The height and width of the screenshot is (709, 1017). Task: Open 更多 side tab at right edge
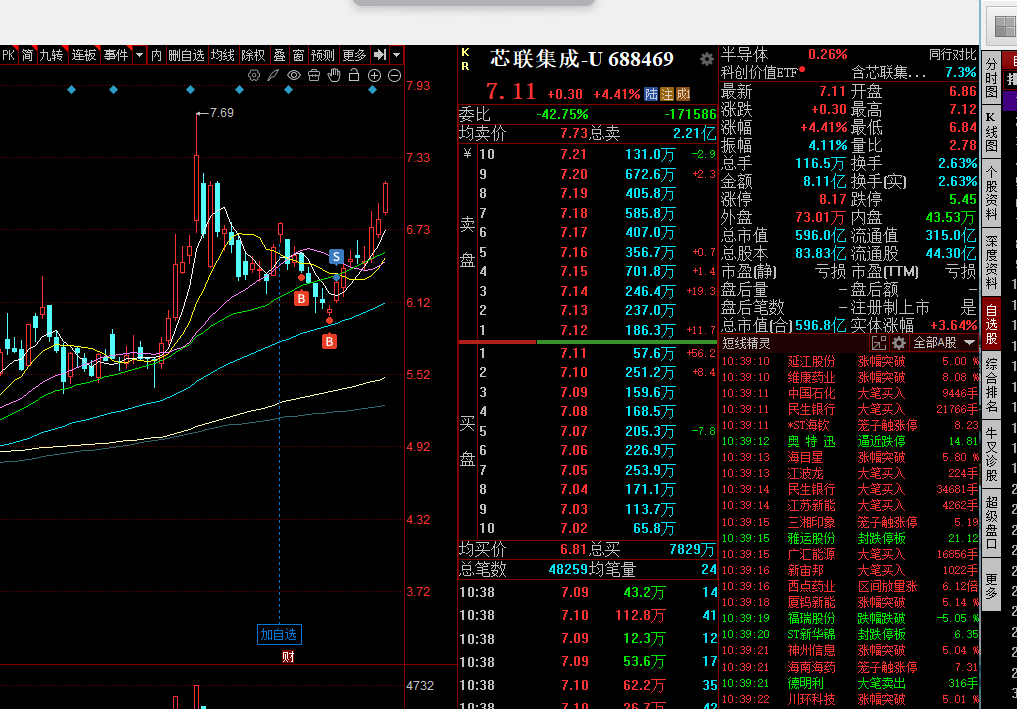click(992, 585)
